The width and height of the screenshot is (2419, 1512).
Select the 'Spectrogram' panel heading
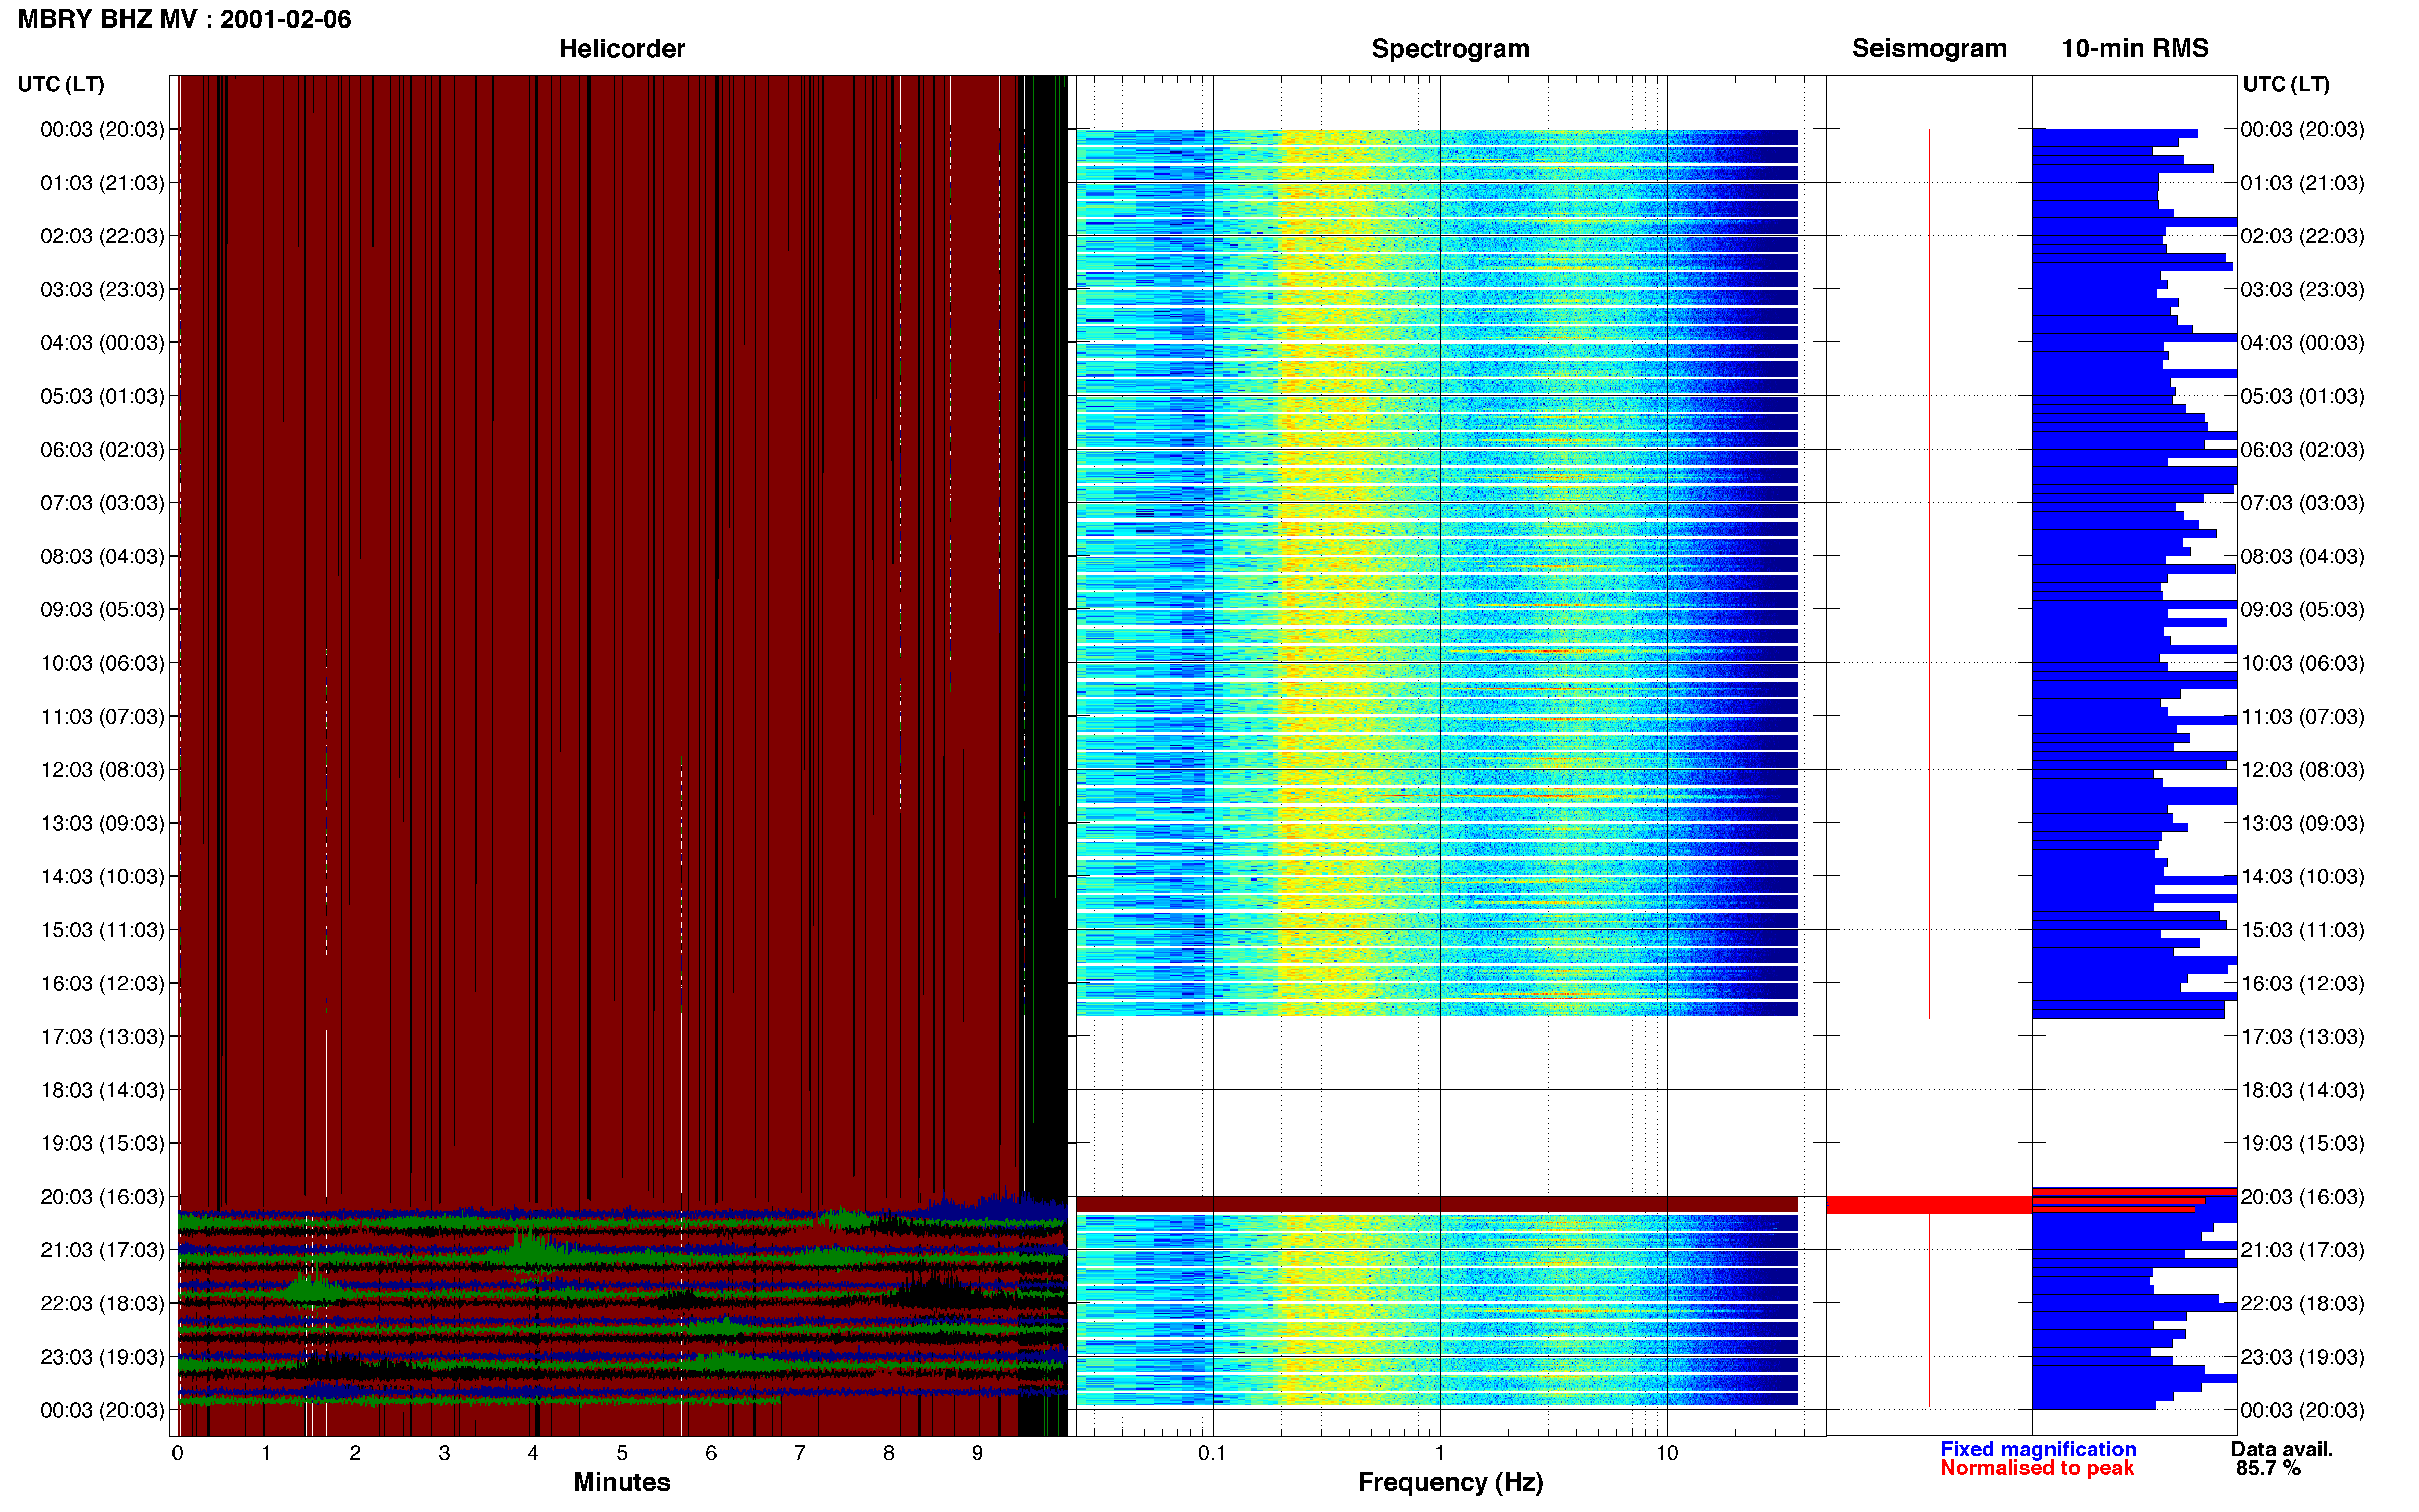[1450, 49]
